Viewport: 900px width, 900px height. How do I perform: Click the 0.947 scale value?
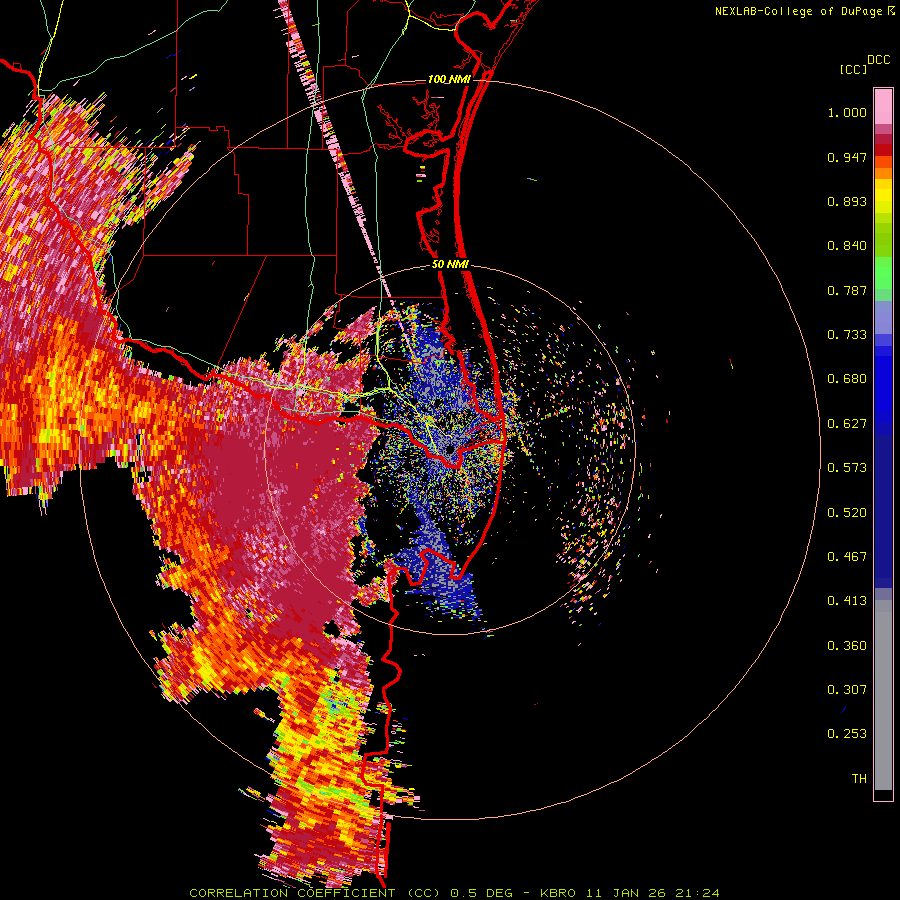coord(847,157)
